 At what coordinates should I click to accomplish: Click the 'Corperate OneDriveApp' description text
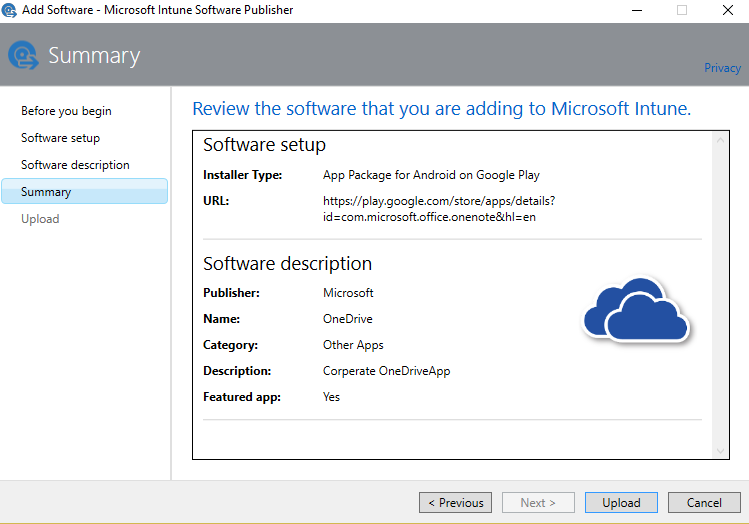pos(386,371)
